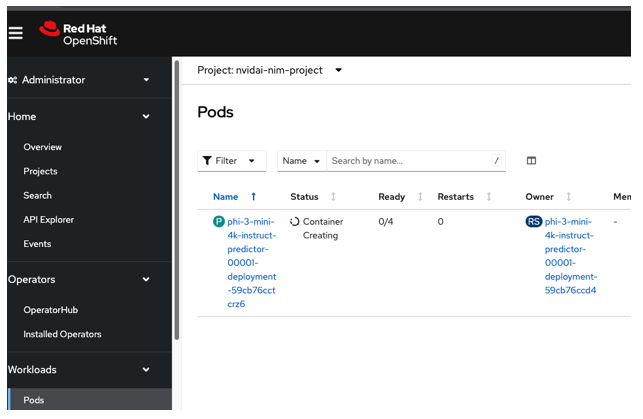The width and height of the screenshot is (643, 419).
Task: Click the Restarts column sort icon
Action: pos(488,197)
